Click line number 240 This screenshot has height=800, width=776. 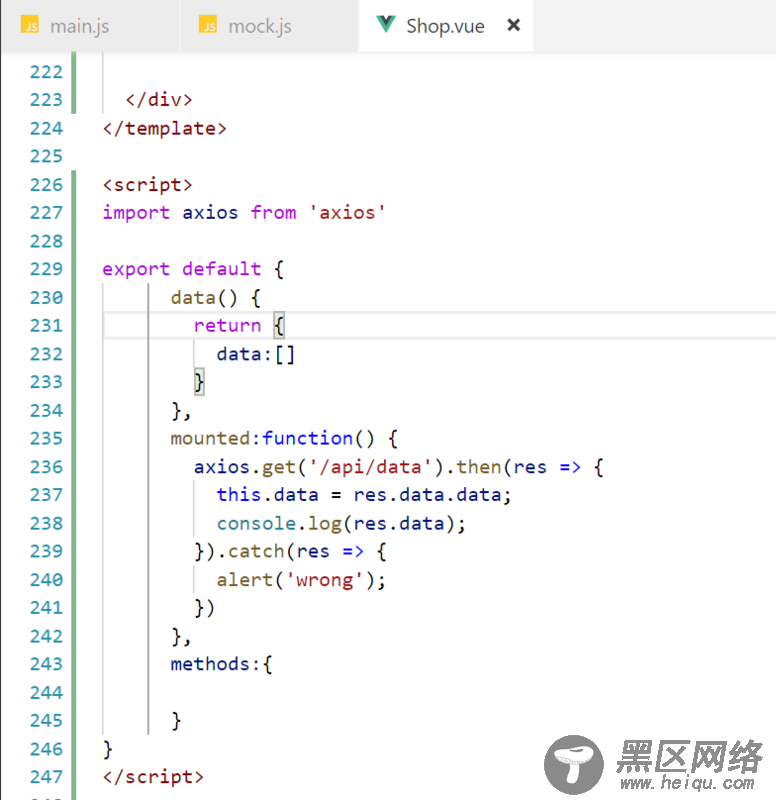46,580
